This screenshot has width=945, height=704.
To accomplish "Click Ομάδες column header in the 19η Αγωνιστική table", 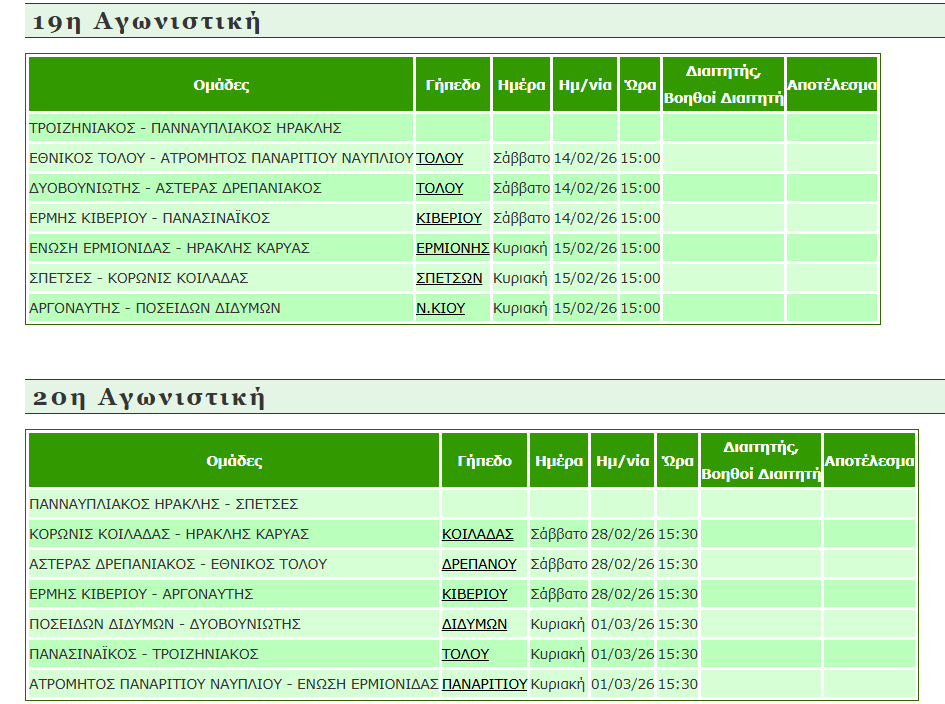I will (x=221, y=85).
